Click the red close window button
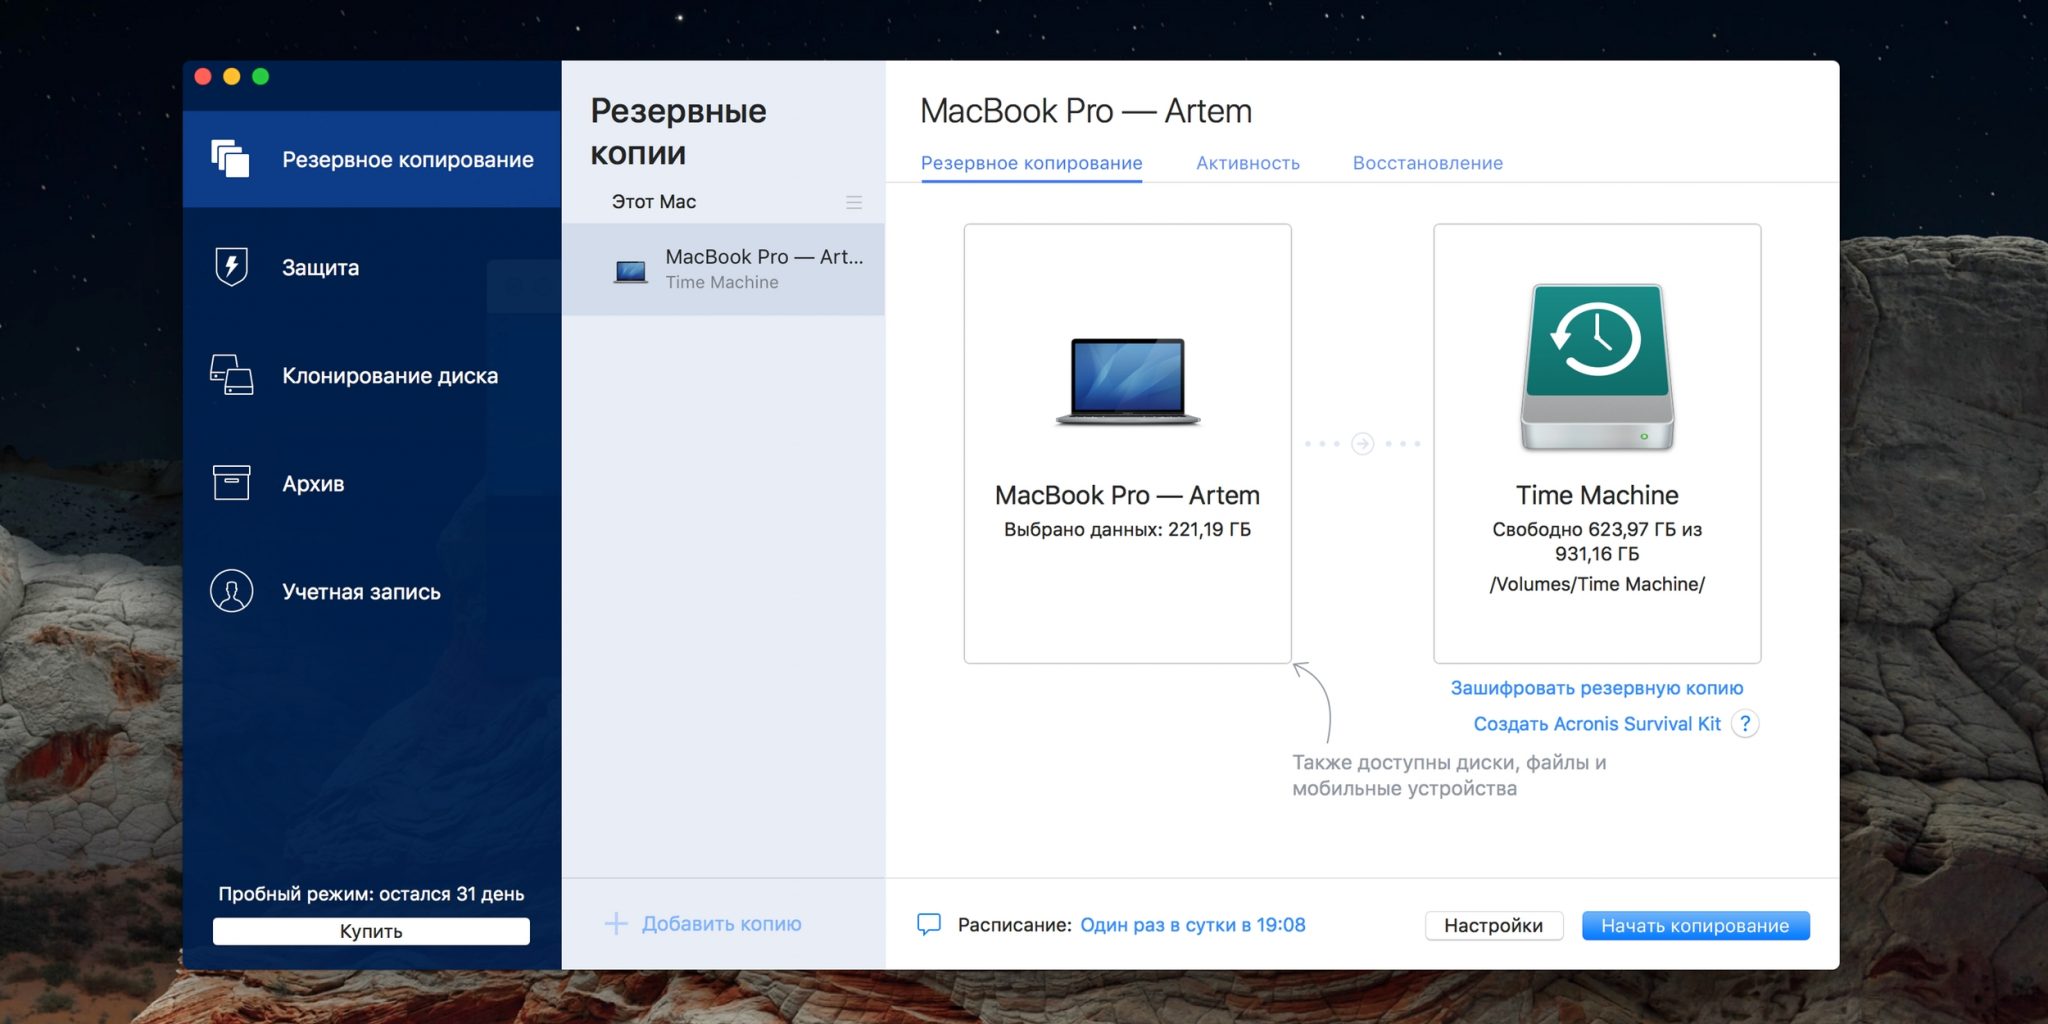Screen dimensions: 2048x1024 click(x=203, y=77)
